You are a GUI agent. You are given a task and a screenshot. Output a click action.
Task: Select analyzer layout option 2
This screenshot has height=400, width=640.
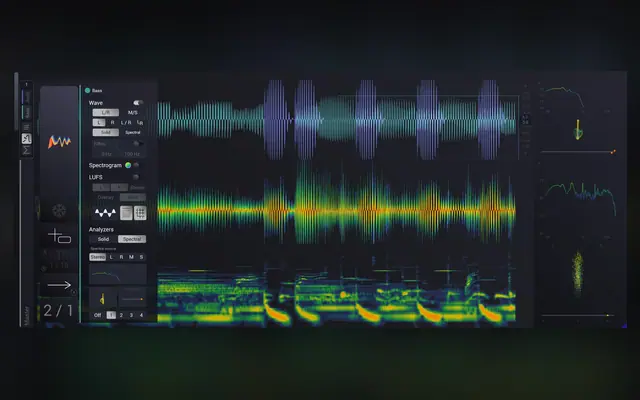point(121,315)
